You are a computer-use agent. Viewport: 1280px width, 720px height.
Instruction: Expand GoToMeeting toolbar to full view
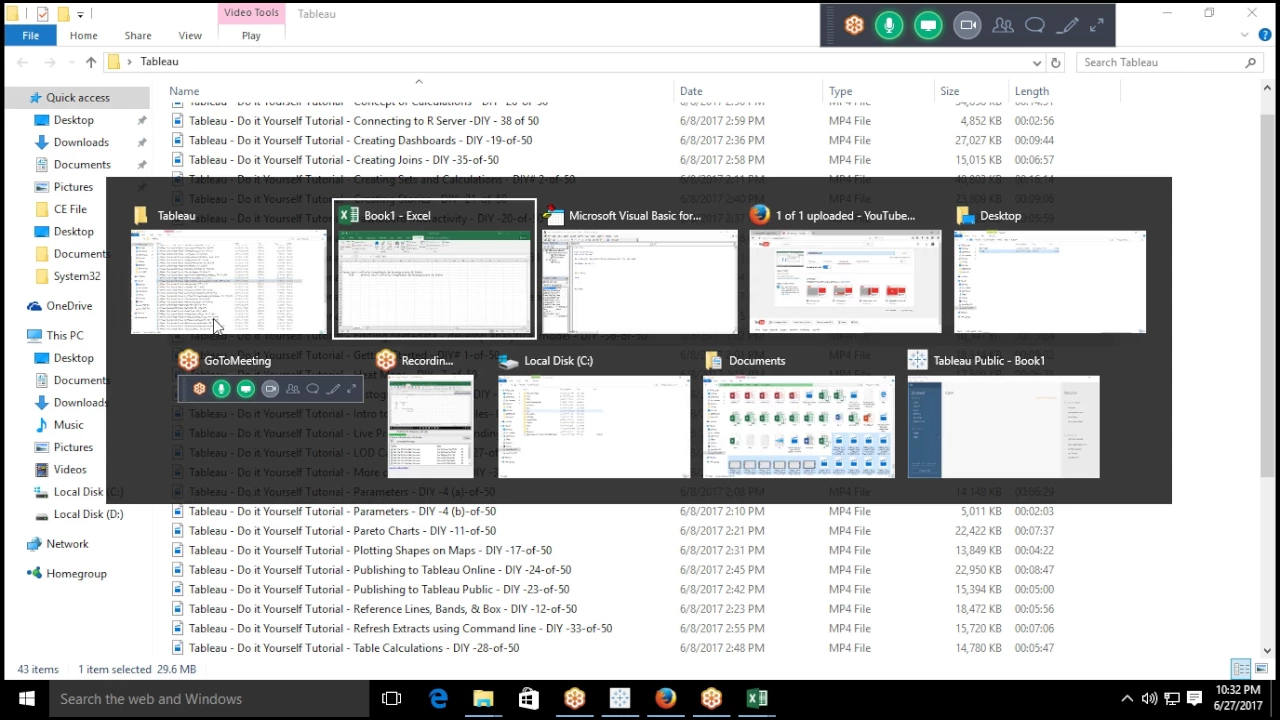(1097, 26)
